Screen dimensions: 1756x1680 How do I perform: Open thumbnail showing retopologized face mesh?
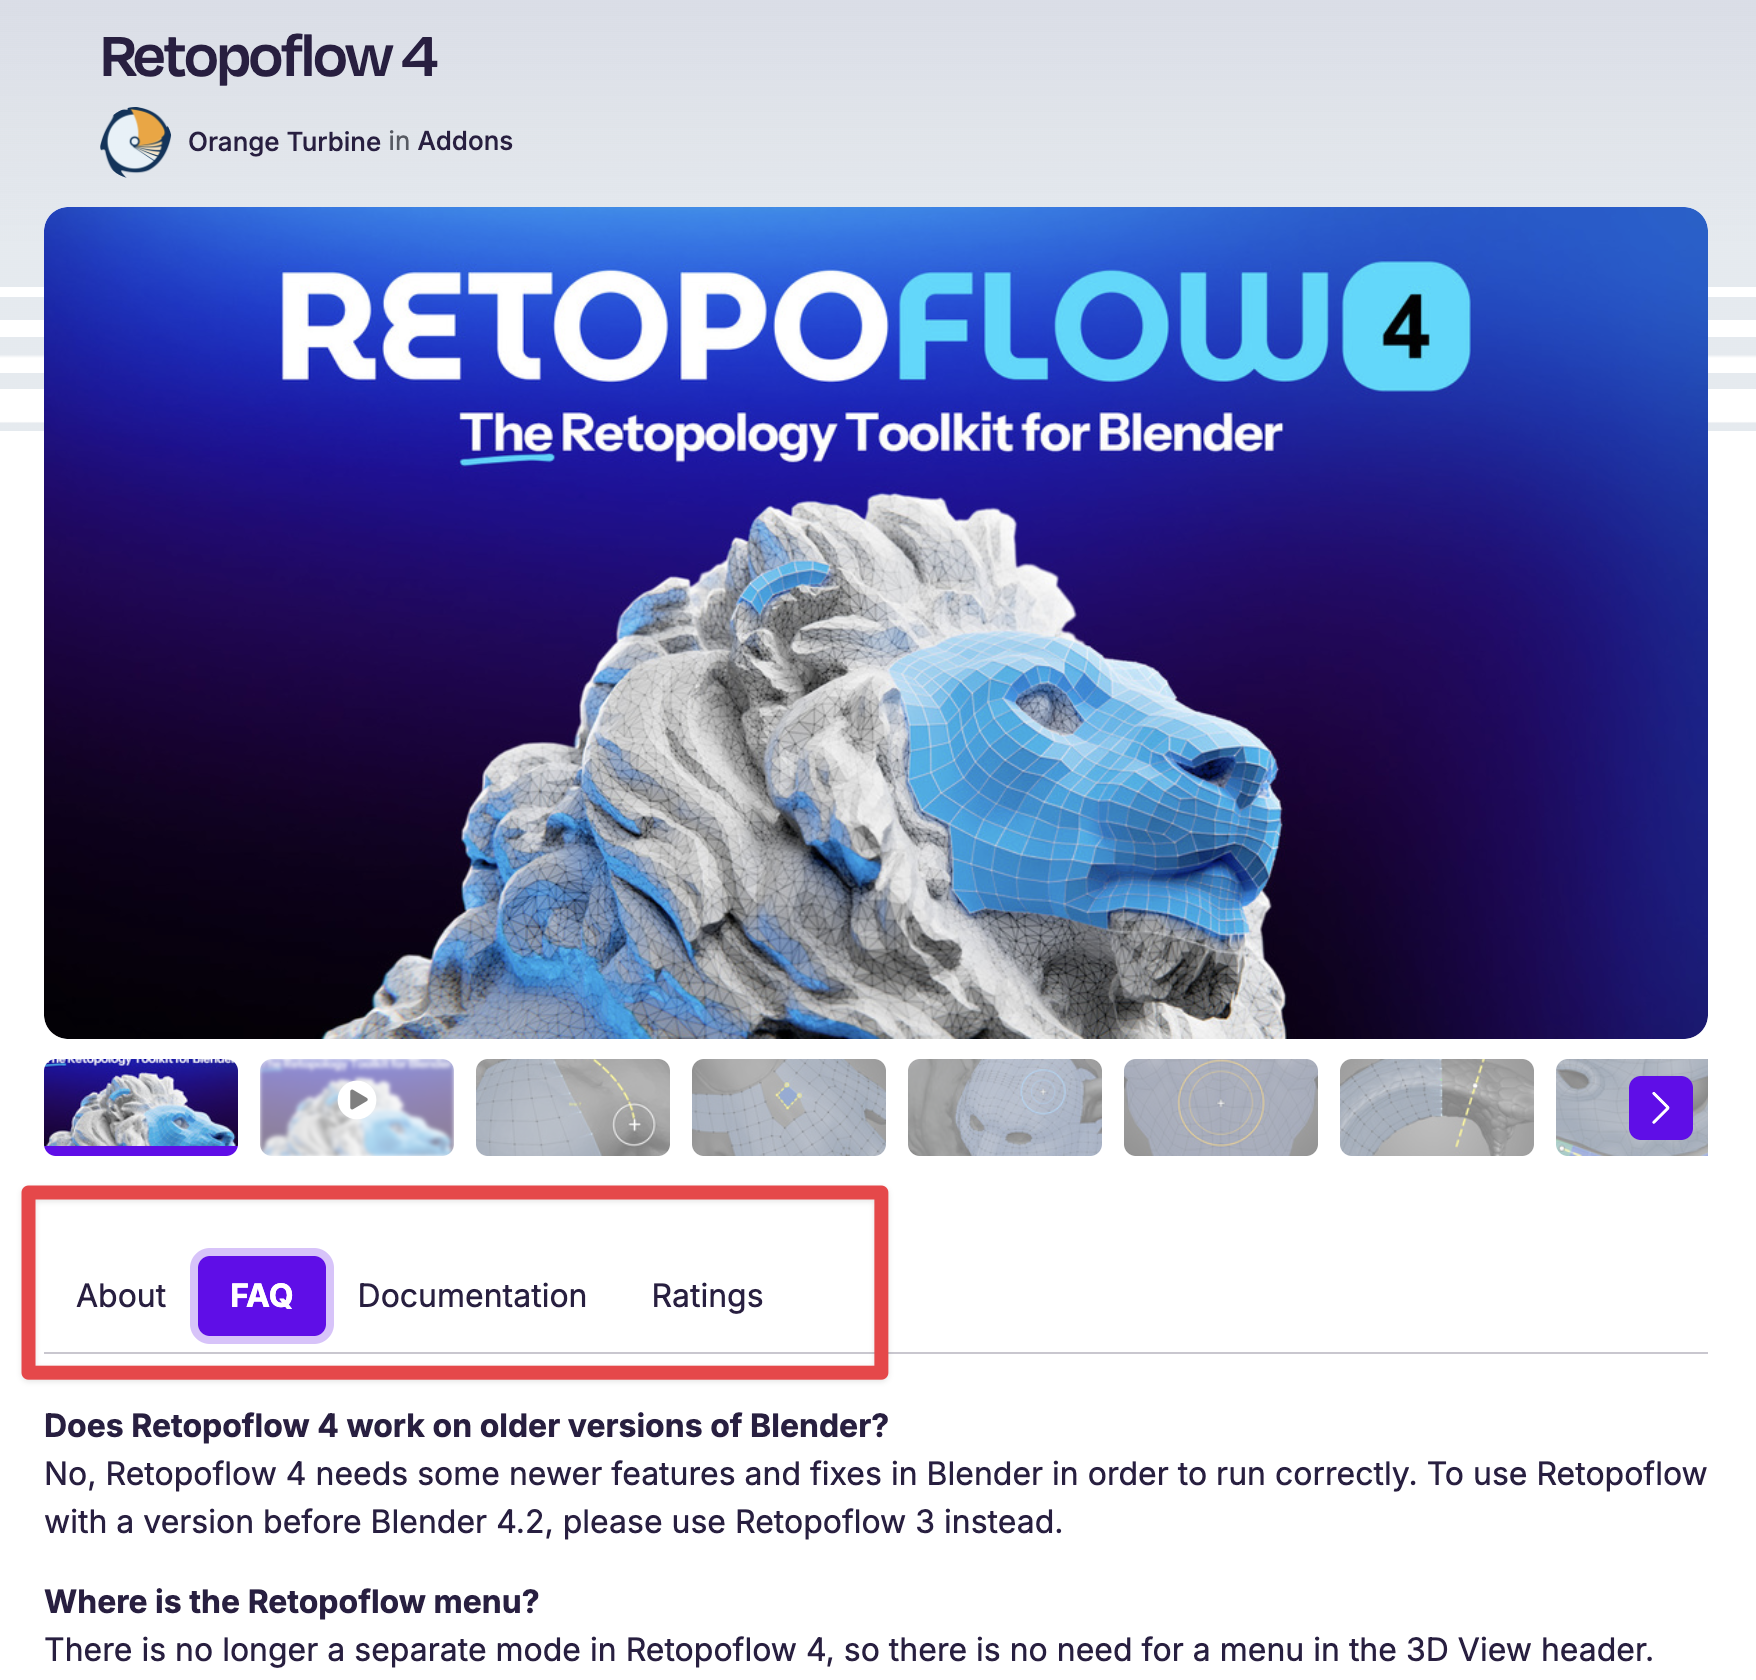tap(1005, 1107)
